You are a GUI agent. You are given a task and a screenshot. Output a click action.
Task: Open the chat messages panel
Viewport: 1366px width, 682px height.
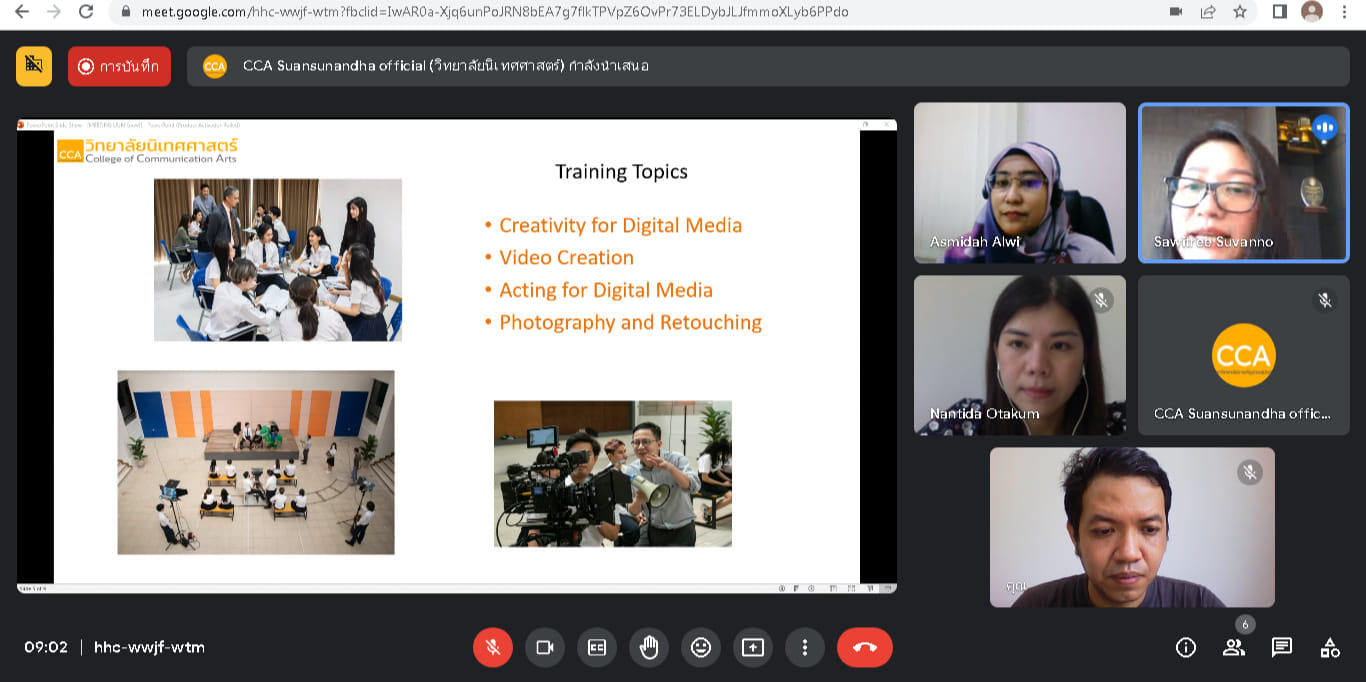pyautogui.click(x=1282, y=647)
